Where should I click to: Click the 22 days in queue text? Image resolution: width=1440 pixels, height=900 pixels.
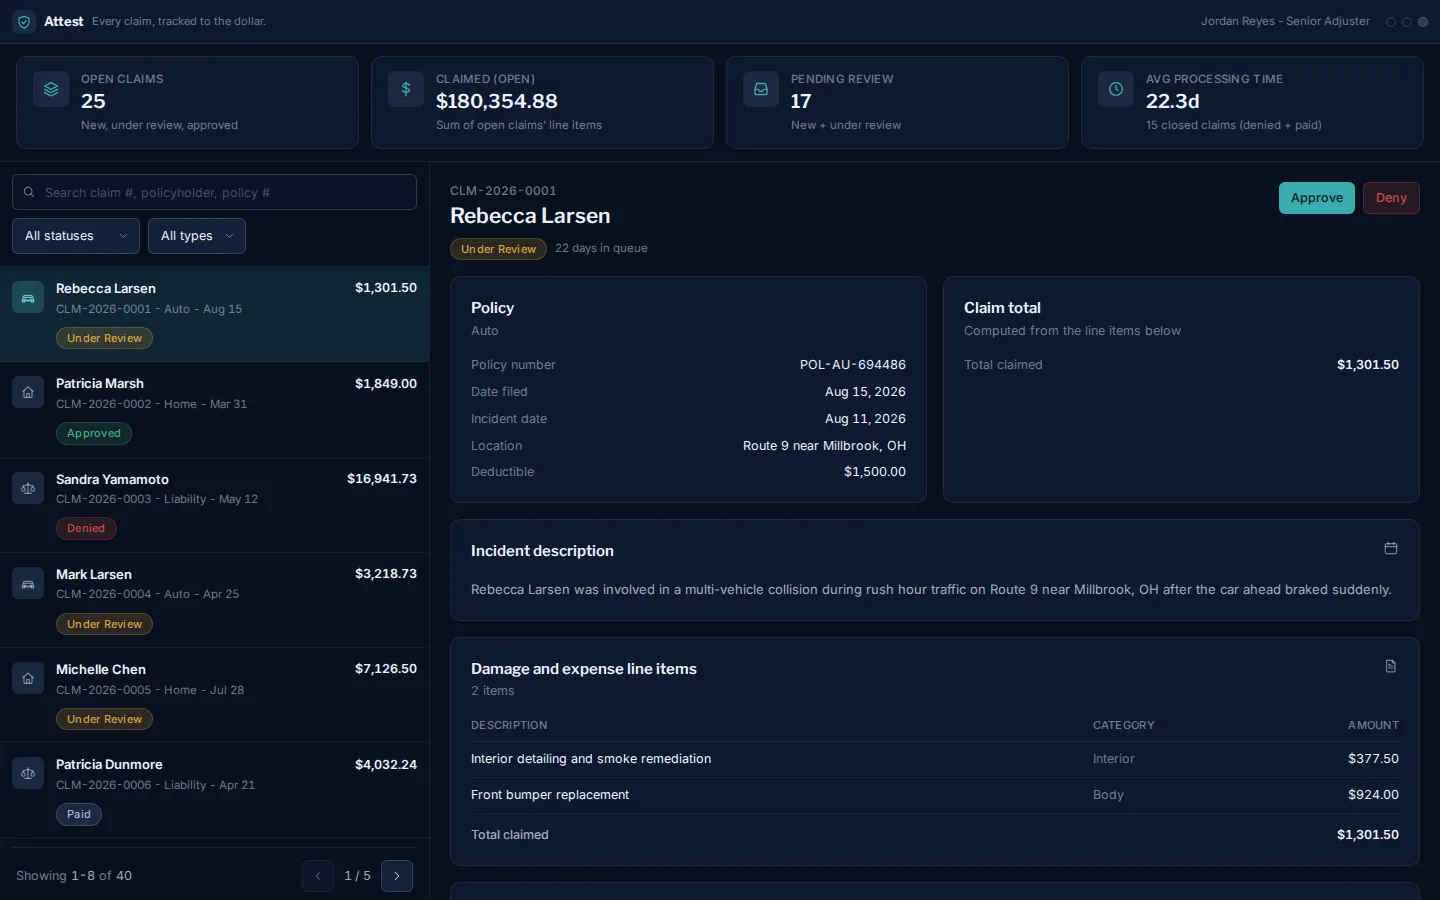click(601, 248)
